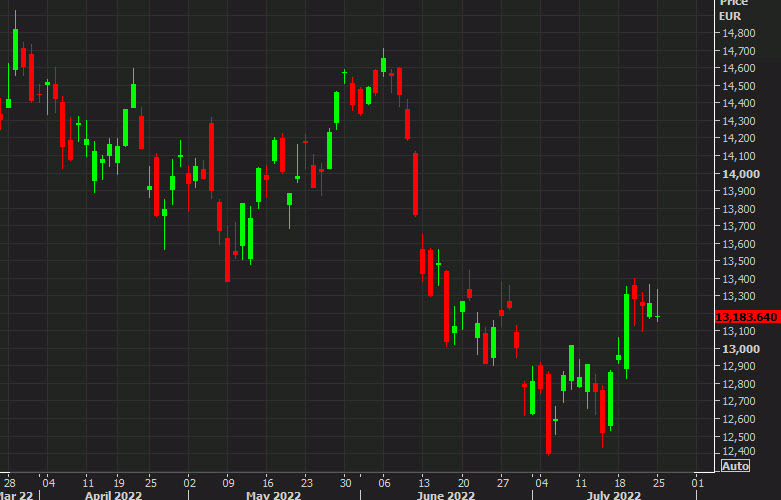The width and height of the screenshot is (781, 500).
Task: Click the 14,300 price axis label
Action: point(739,121)
